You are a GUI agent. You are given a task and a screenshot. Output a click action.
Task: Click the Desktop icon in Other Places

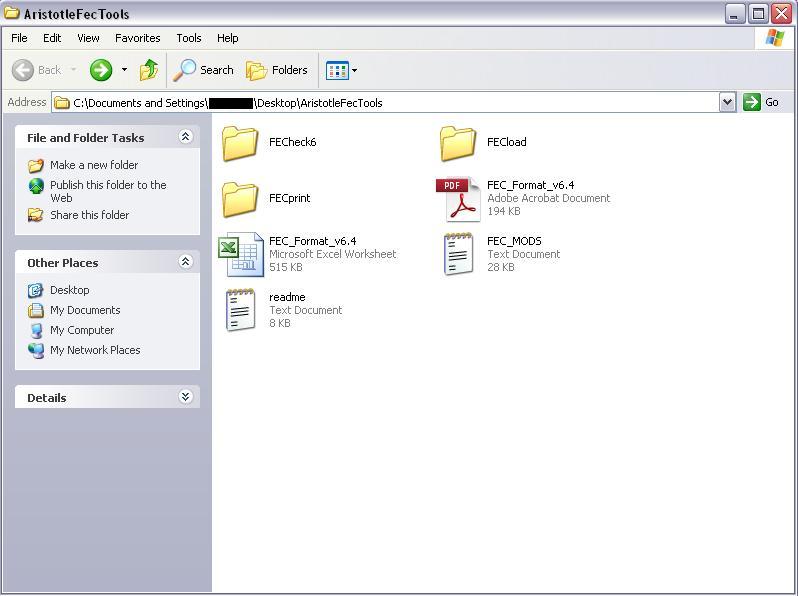point(36,290)
